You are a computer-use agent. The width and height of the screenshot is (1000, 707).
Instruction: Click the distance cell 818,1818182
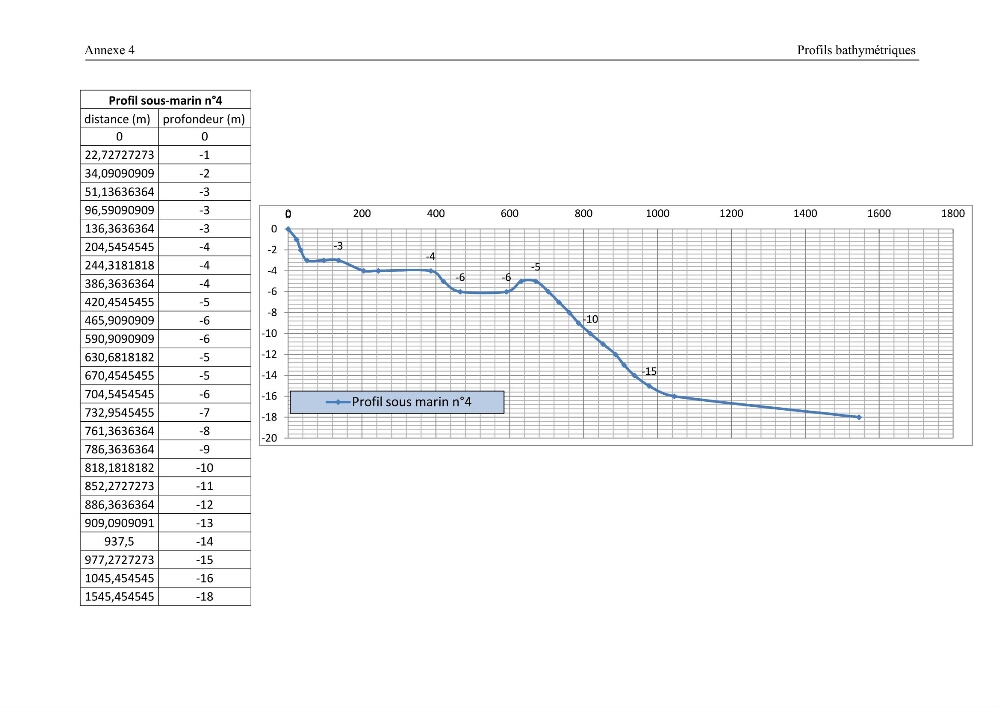pos(119,468)
